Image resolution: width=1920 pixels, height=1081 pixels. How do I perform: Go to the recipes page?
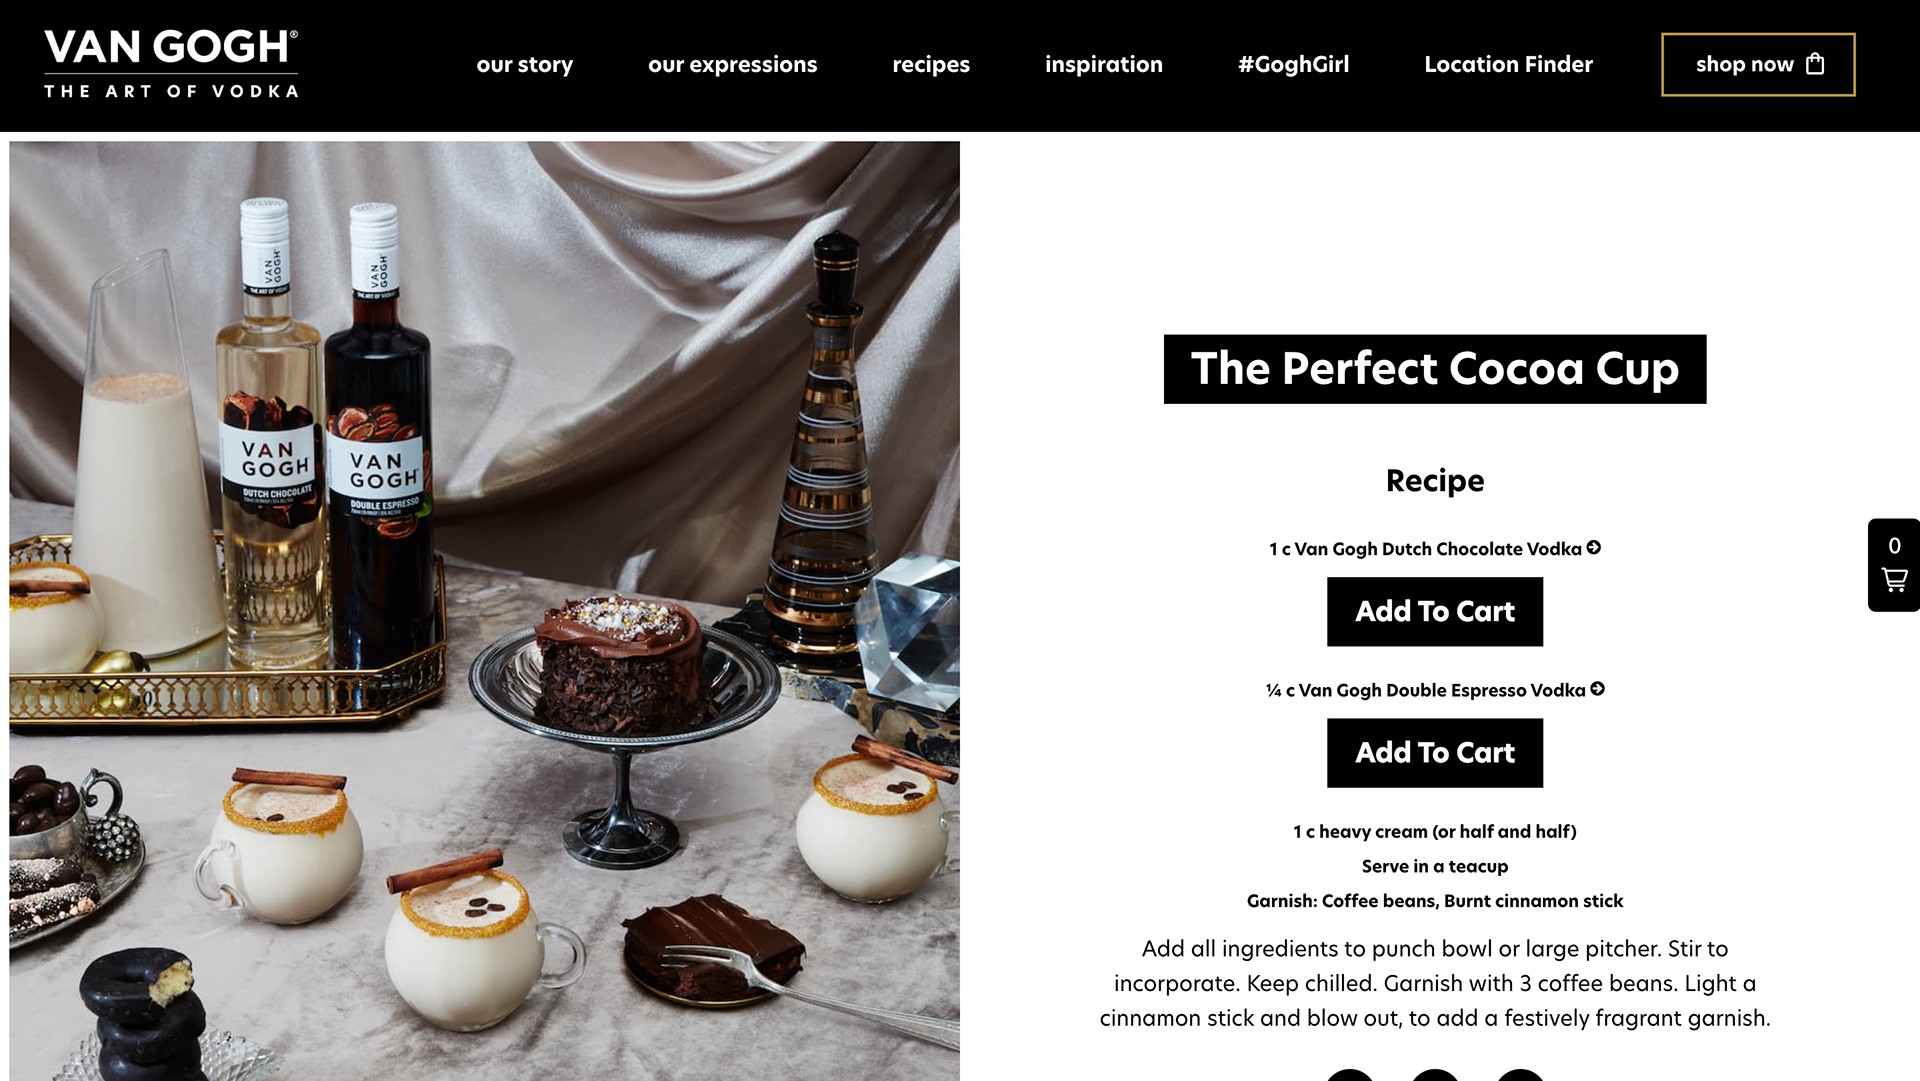click(931, 64)
